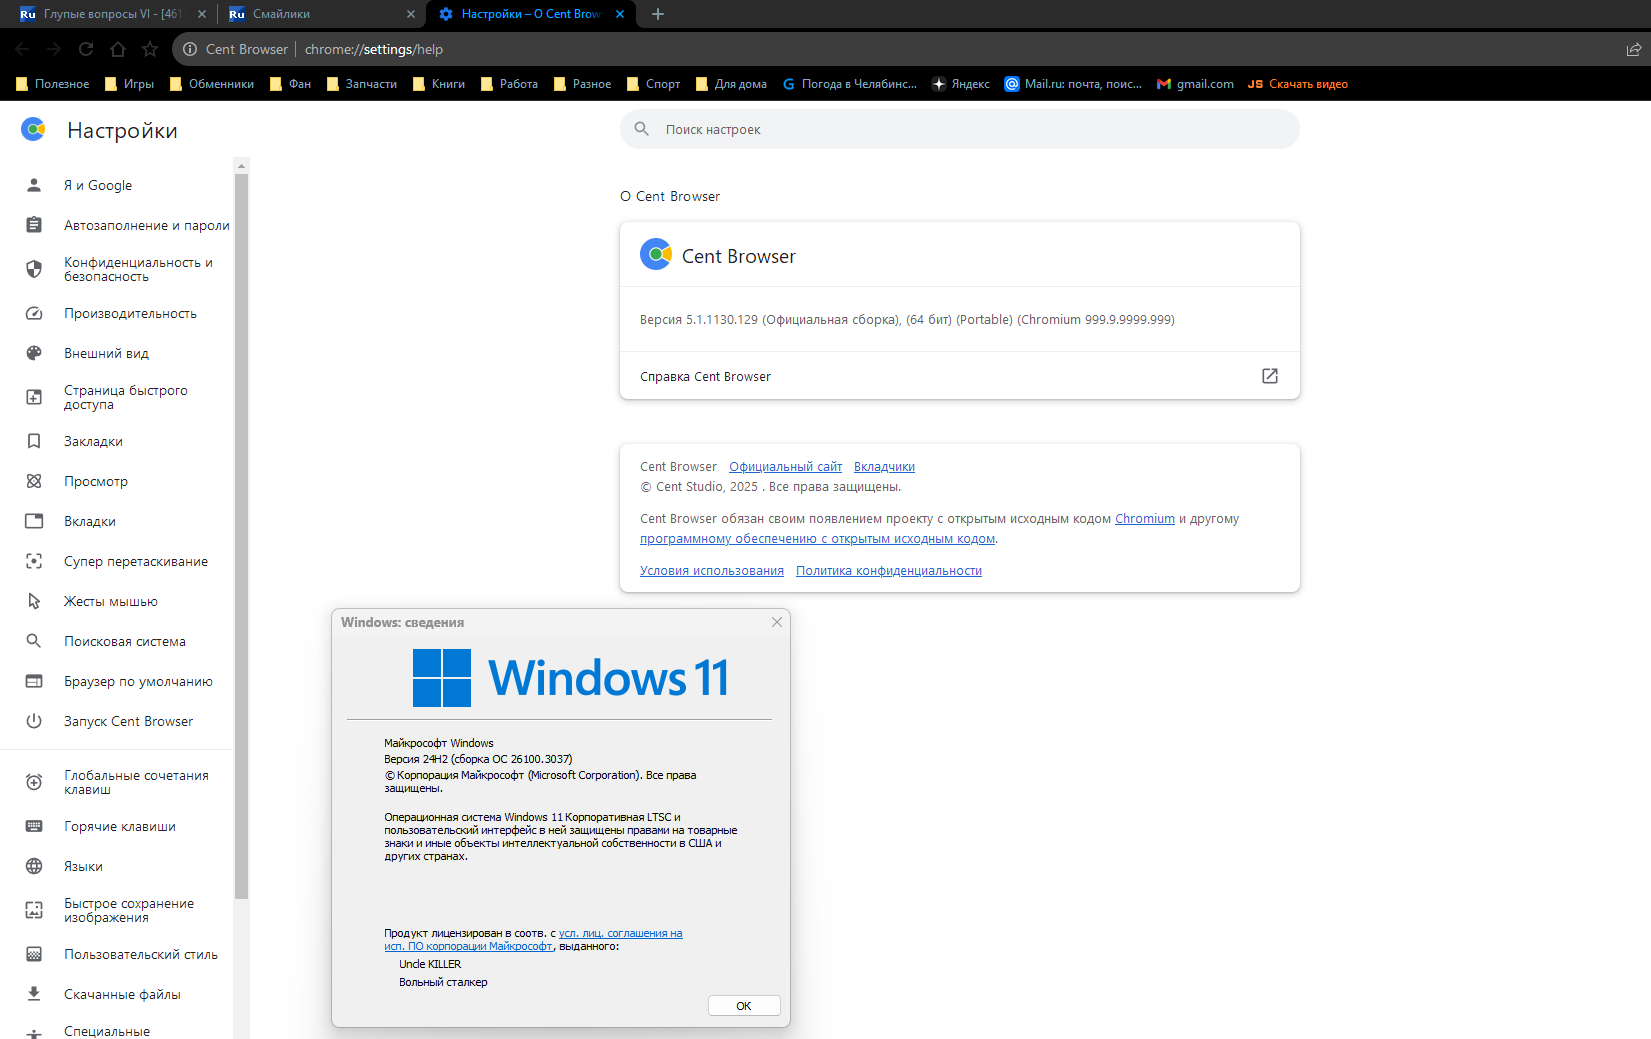1651x1039 pixels.
Task: Click the browser reload button
Action: pos(86,49)
